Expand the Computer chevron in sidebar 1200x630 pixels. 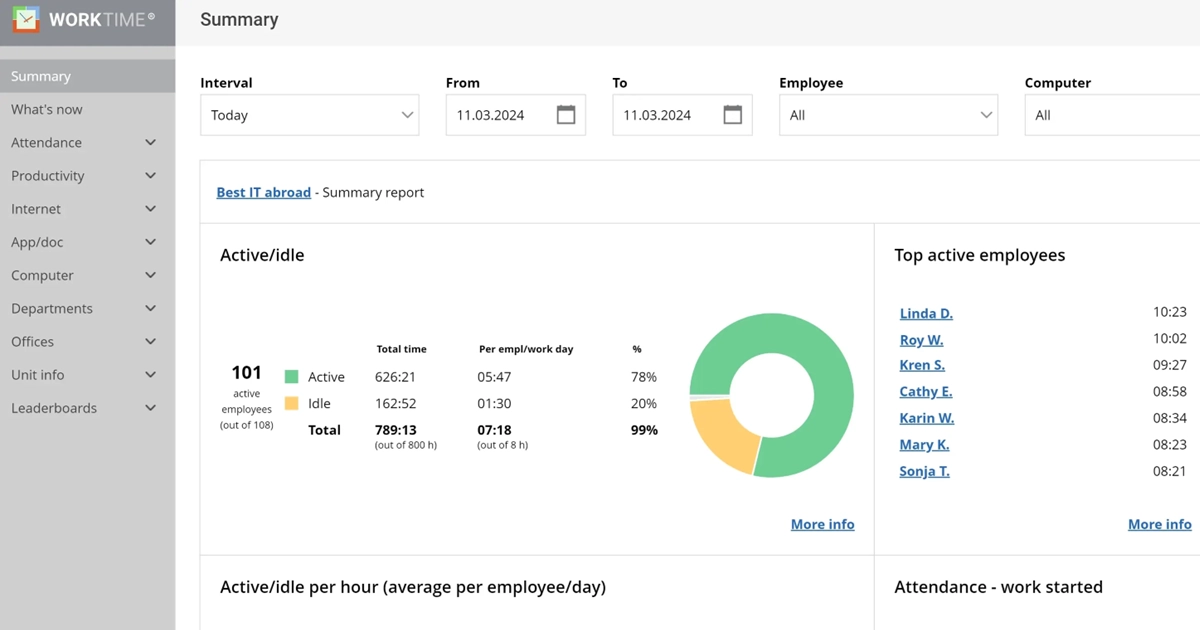tap(151, 275)
